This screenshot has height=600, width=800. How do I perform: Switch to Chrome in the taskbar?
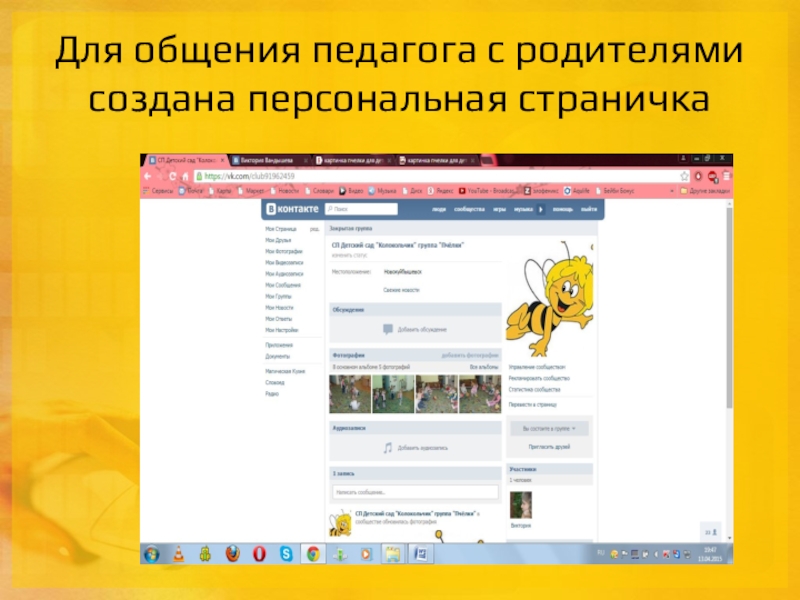pos(313,554)
